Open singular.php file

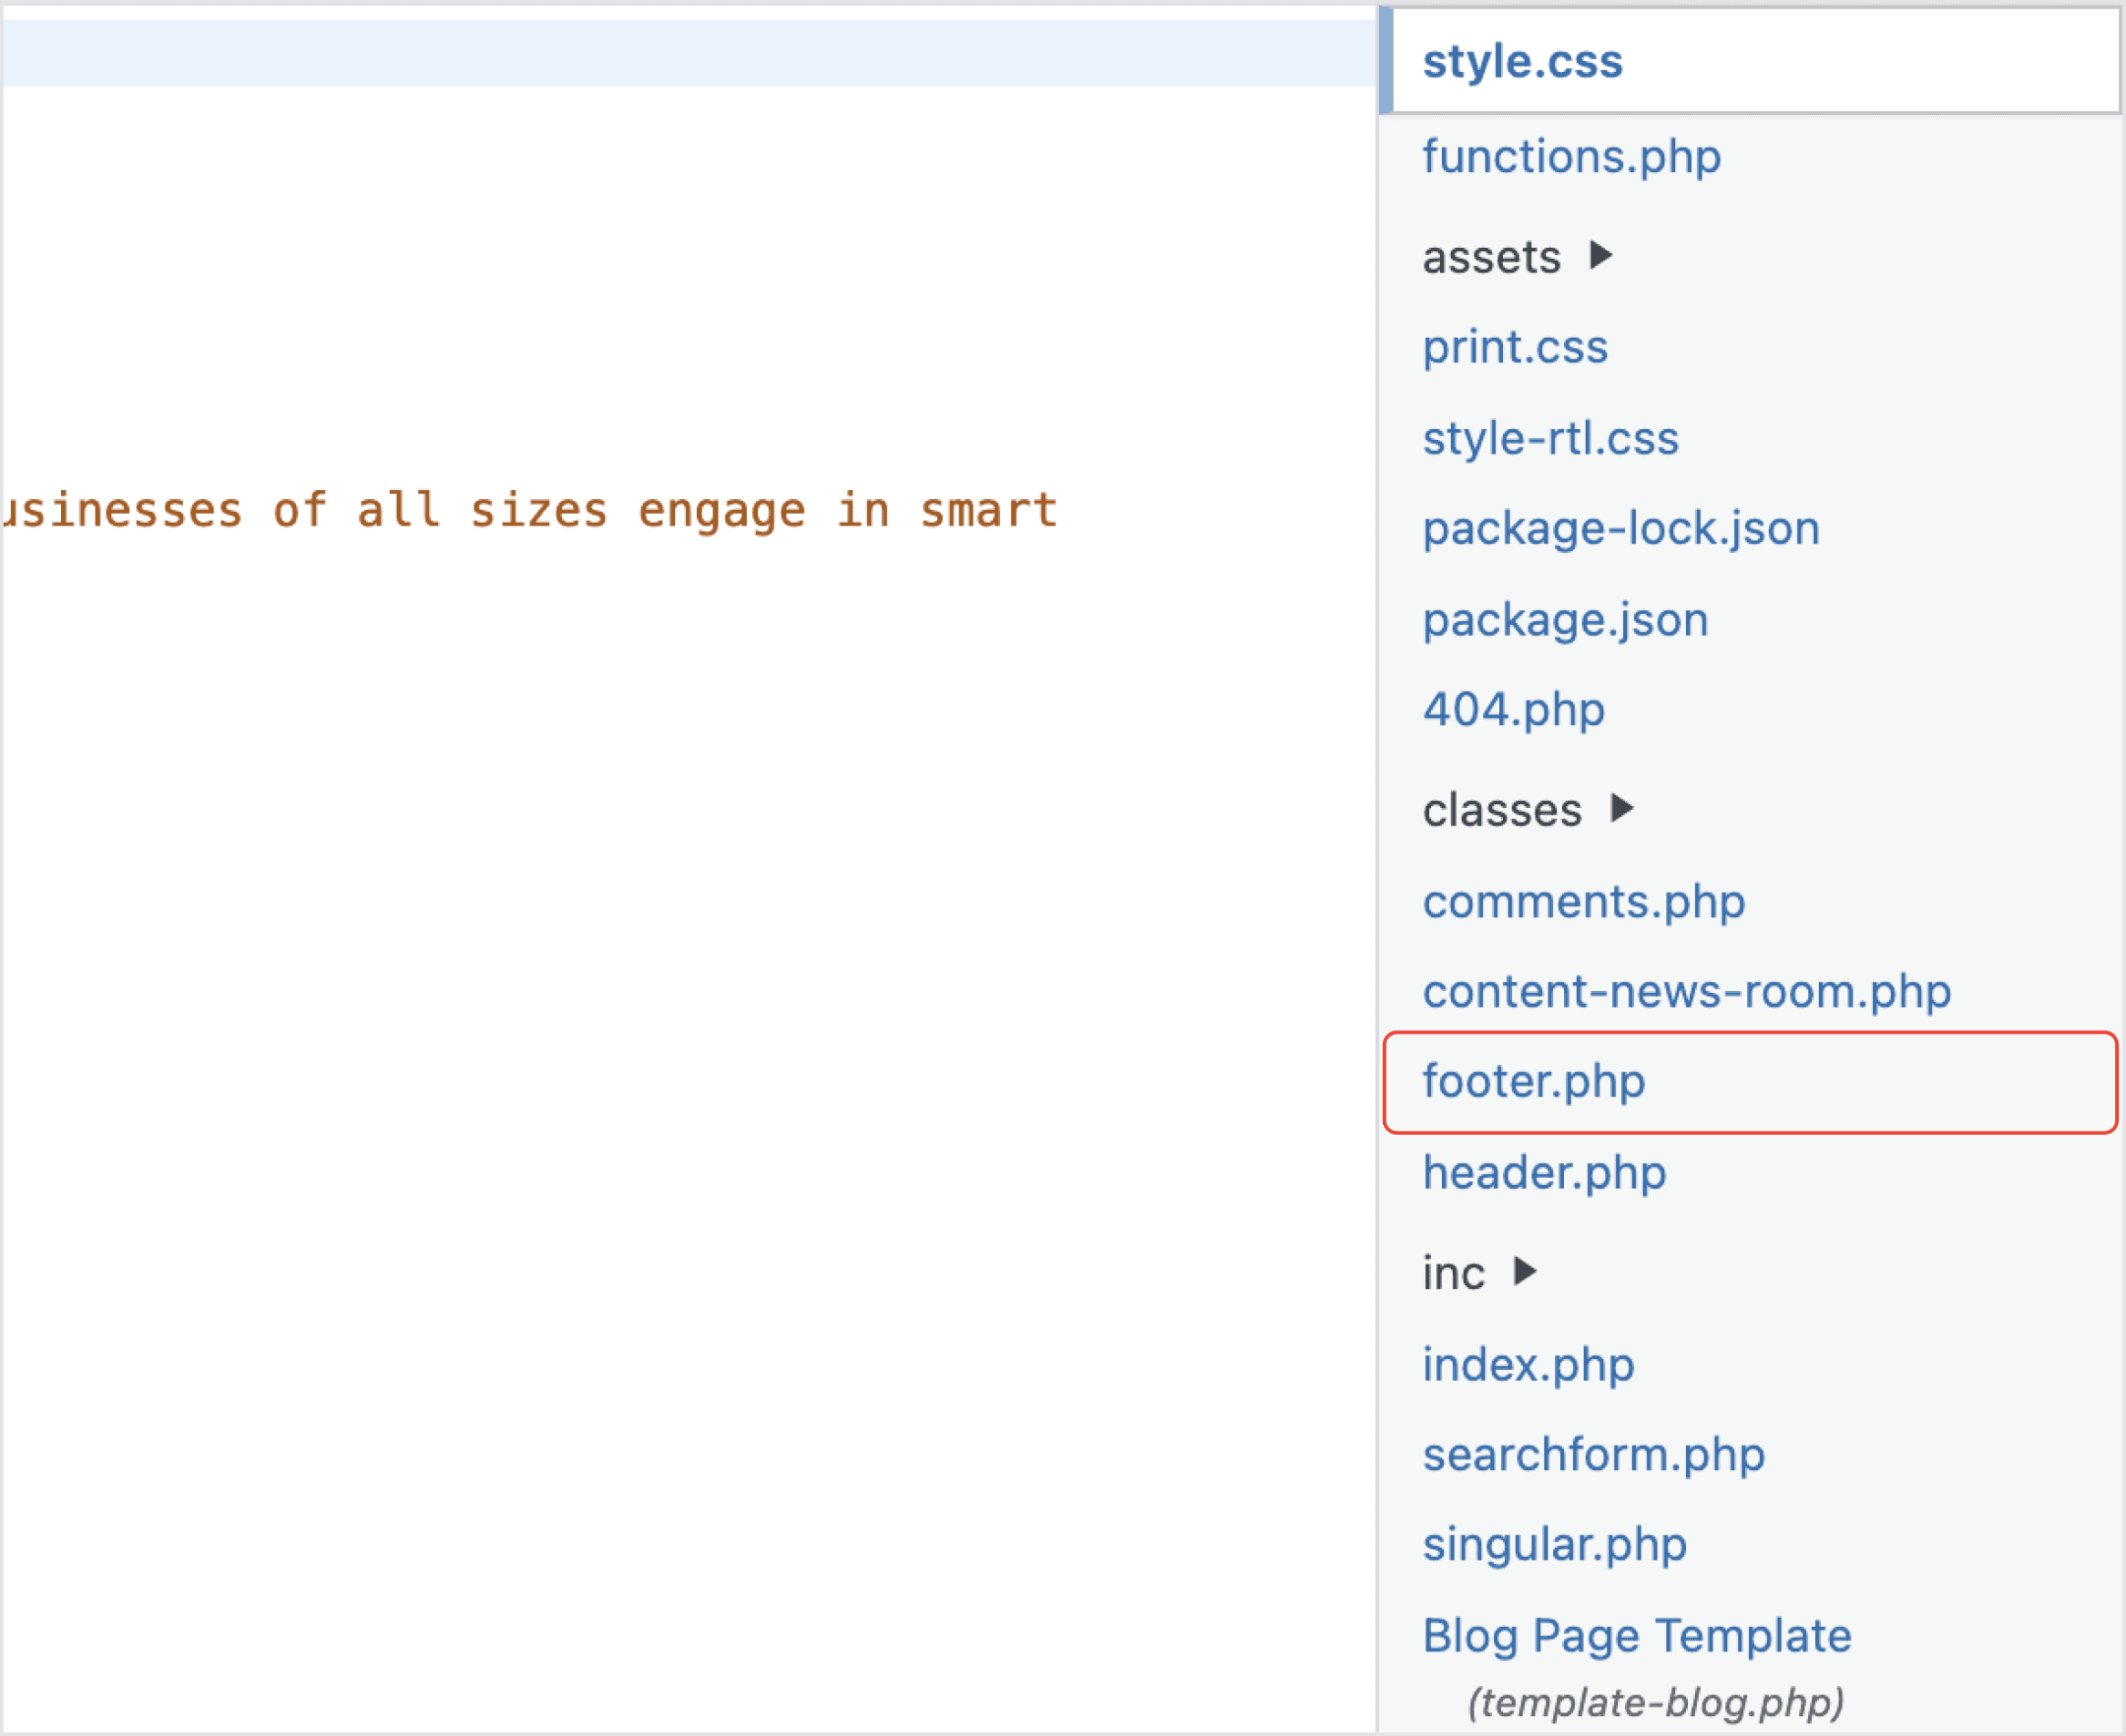(1554, 1544)
